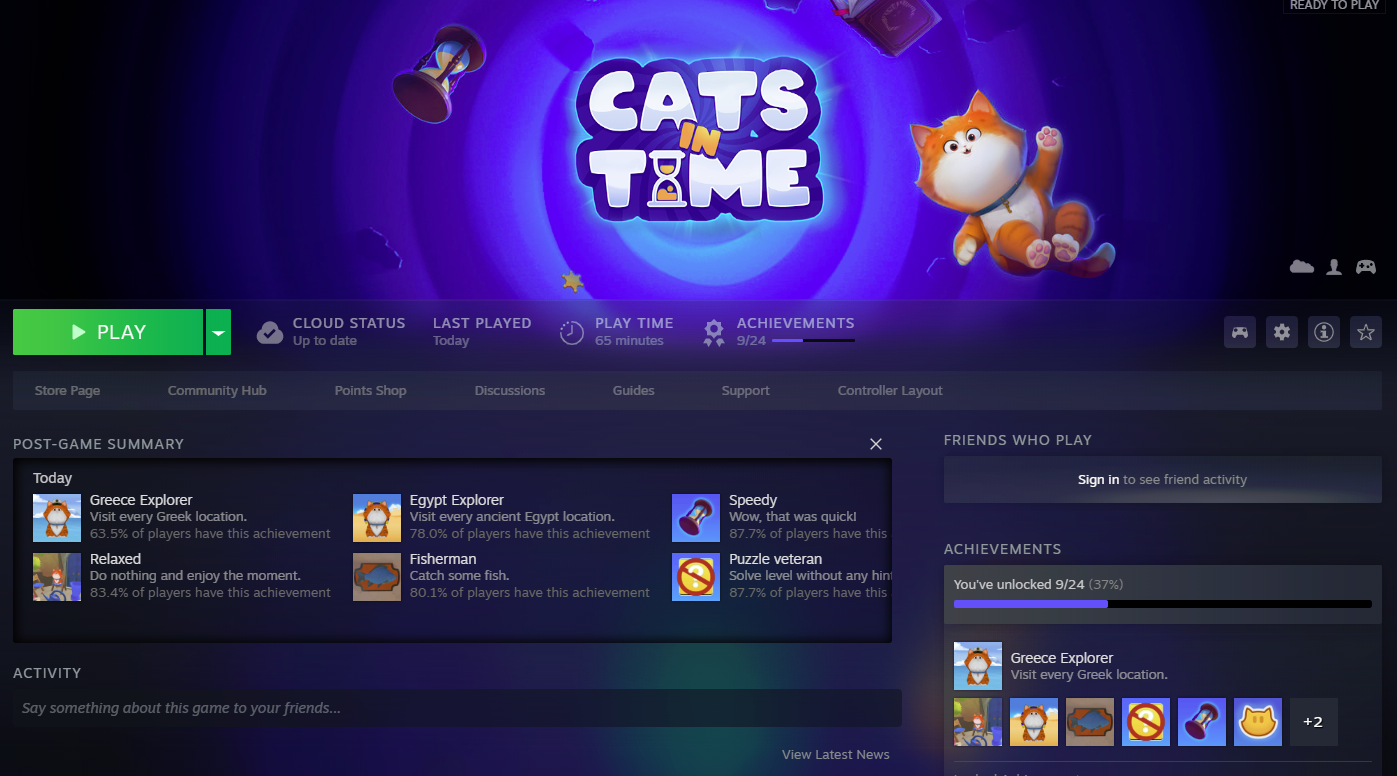Click "Do nothing and enjoy the moment." description

click(195, 576)
